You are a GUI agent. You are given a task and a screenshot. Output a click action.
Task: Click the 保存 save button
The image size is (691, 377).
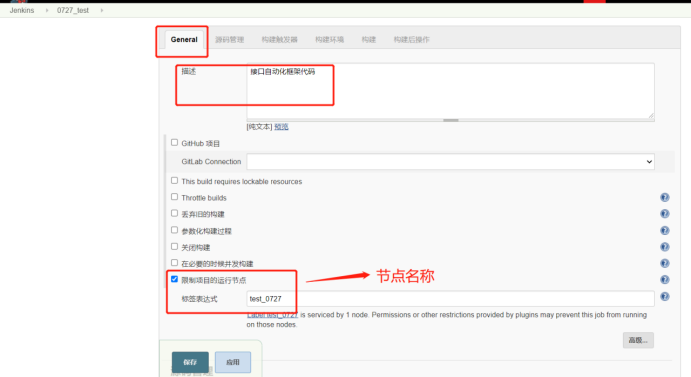tap(190, 362)
